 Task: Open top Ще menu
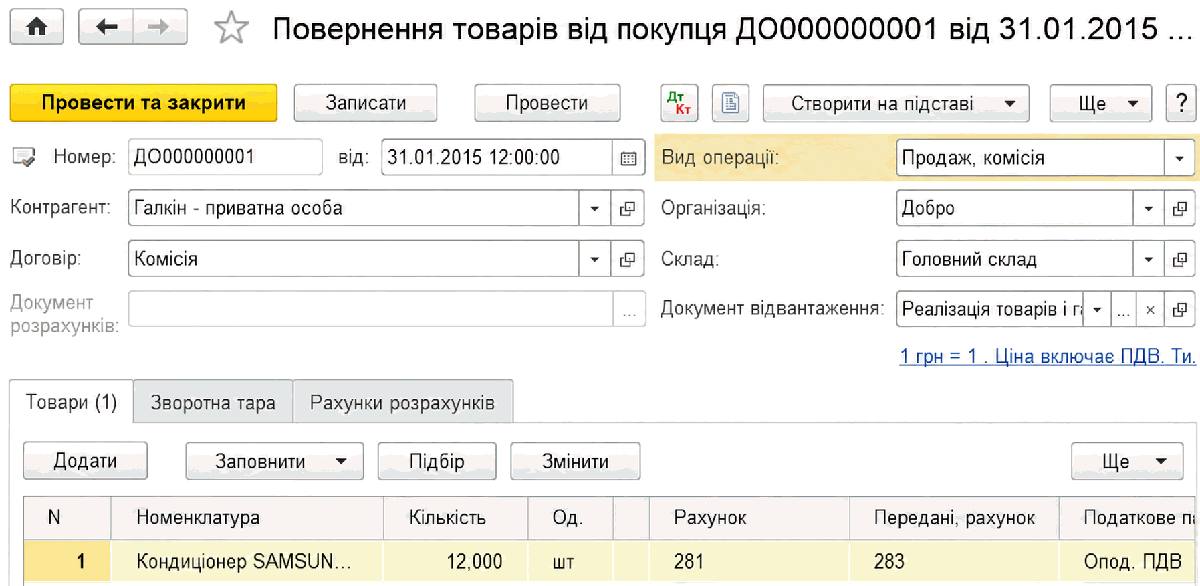[1102, 103]
